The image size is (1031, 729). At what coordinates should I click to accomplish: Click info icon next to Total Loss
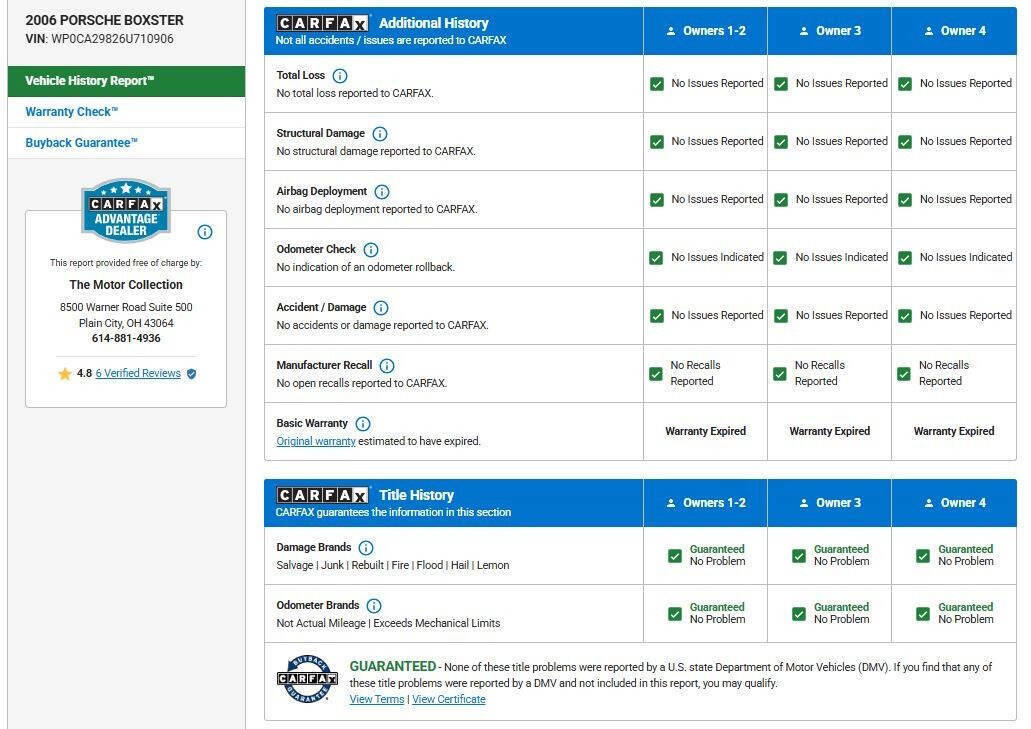(x=340, y=76)
